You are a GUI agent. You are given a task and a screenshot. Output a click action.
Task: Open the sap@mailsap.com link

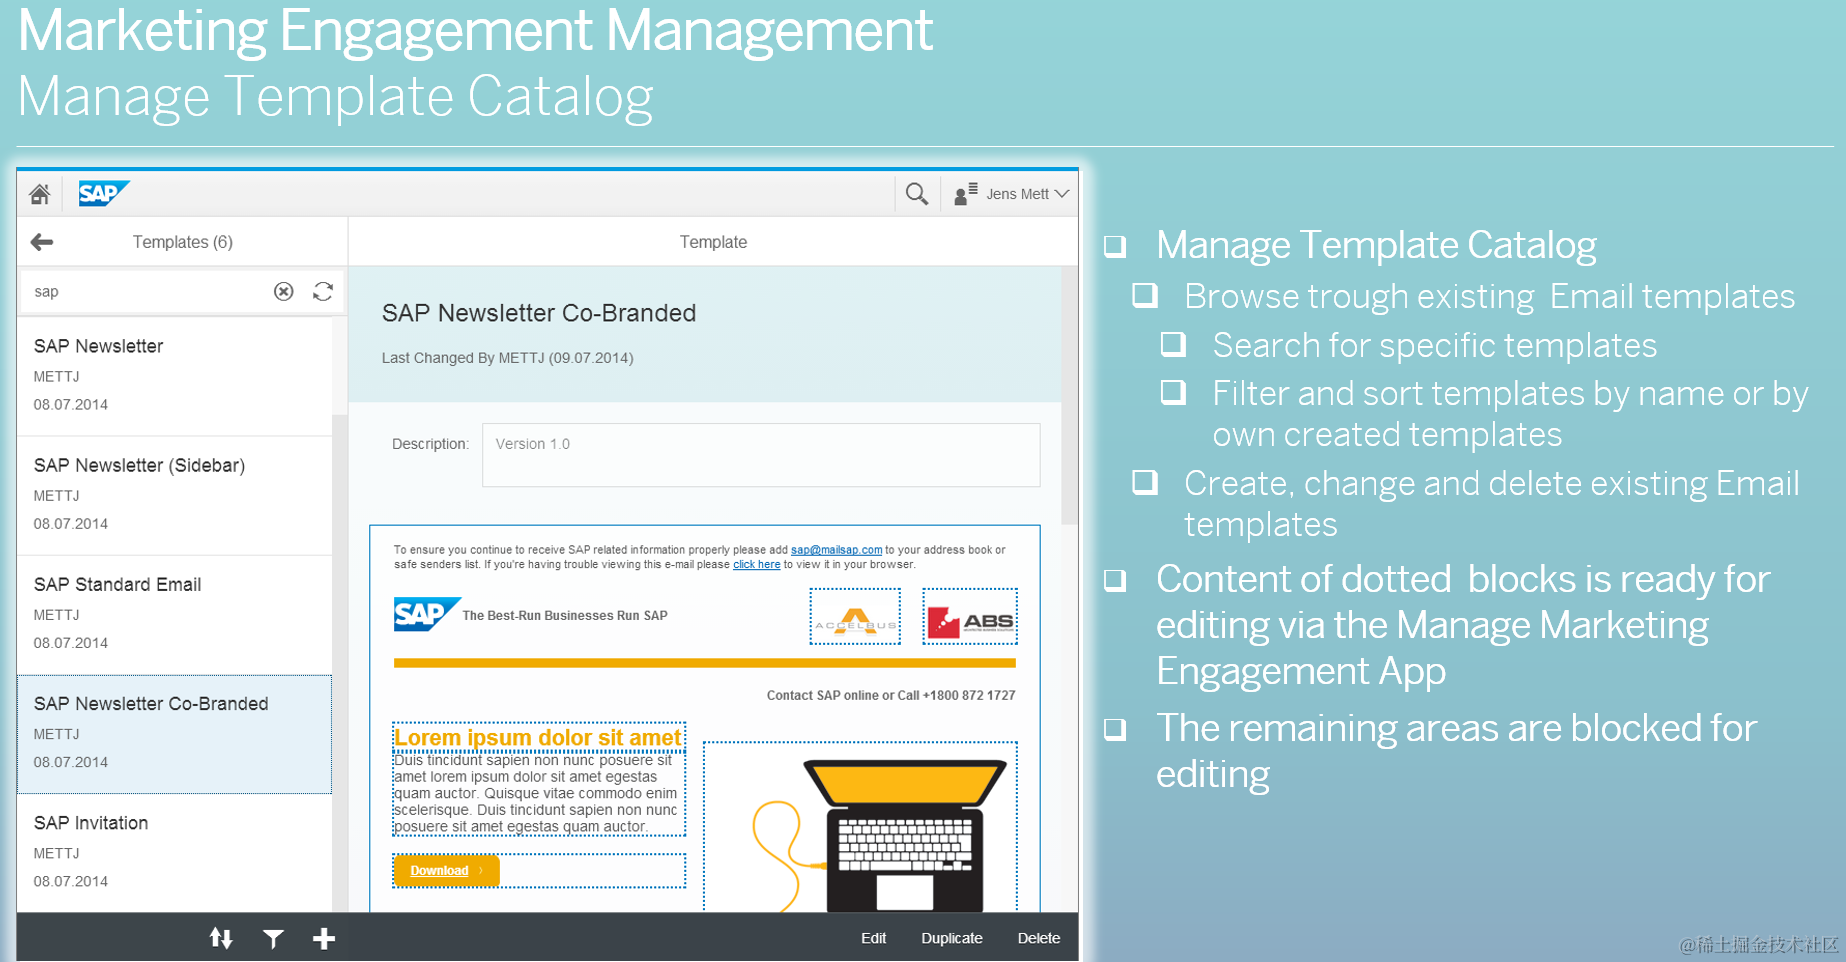coord(836,550)
